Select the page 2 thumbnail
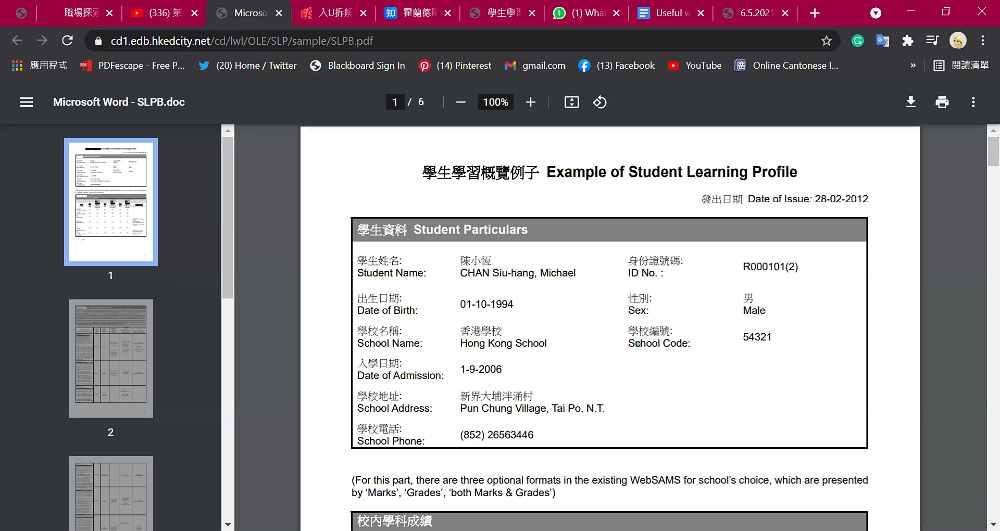1000x531 pixels. (x=111, y=358)
